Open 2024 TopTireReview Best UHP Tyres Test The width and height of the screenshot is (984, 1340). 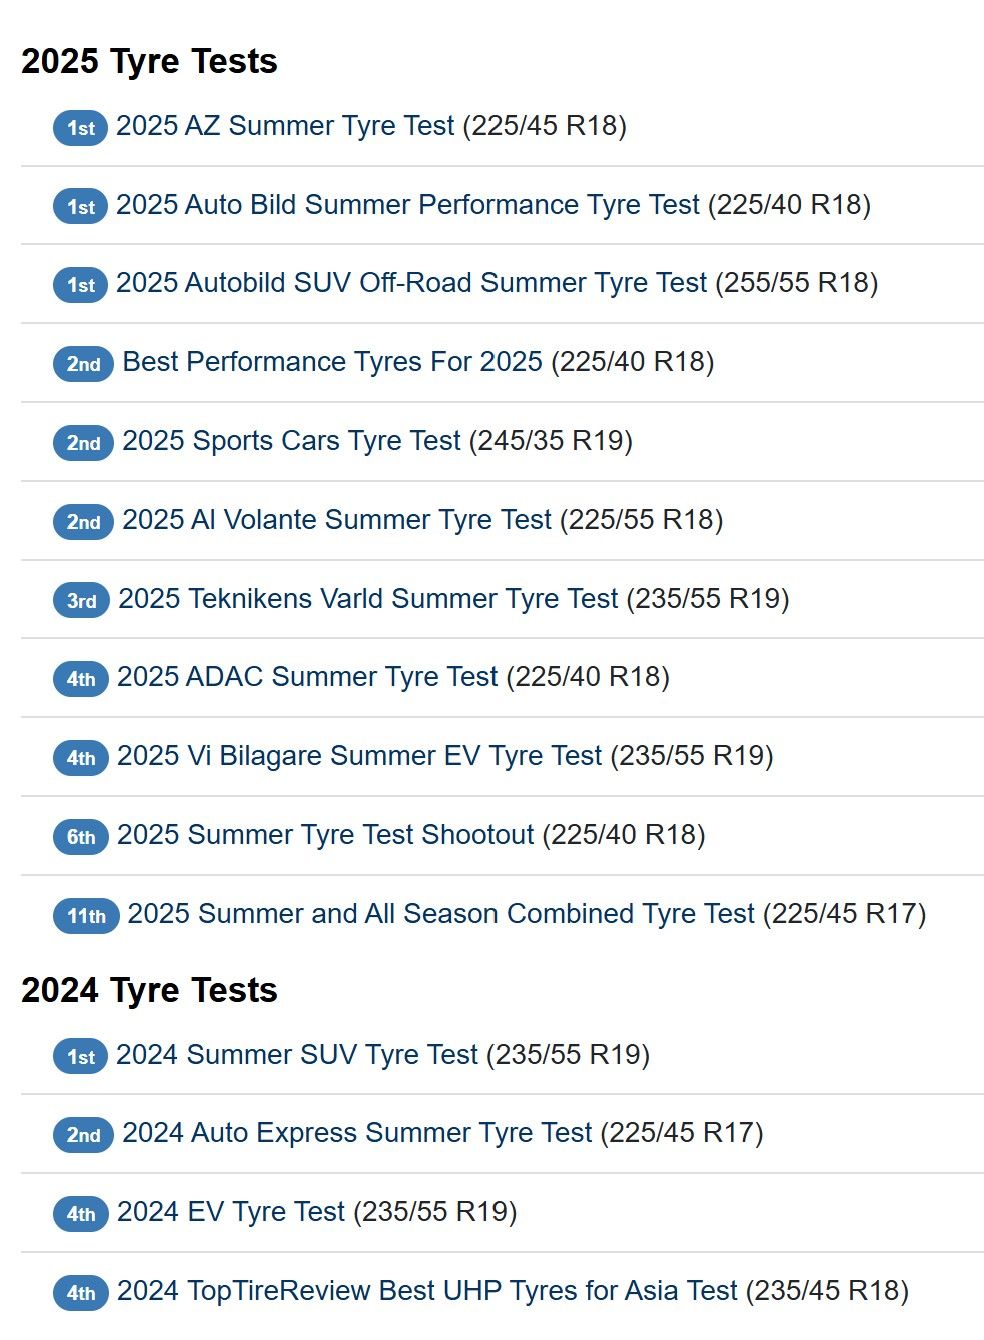click(x=427, y=1291)
